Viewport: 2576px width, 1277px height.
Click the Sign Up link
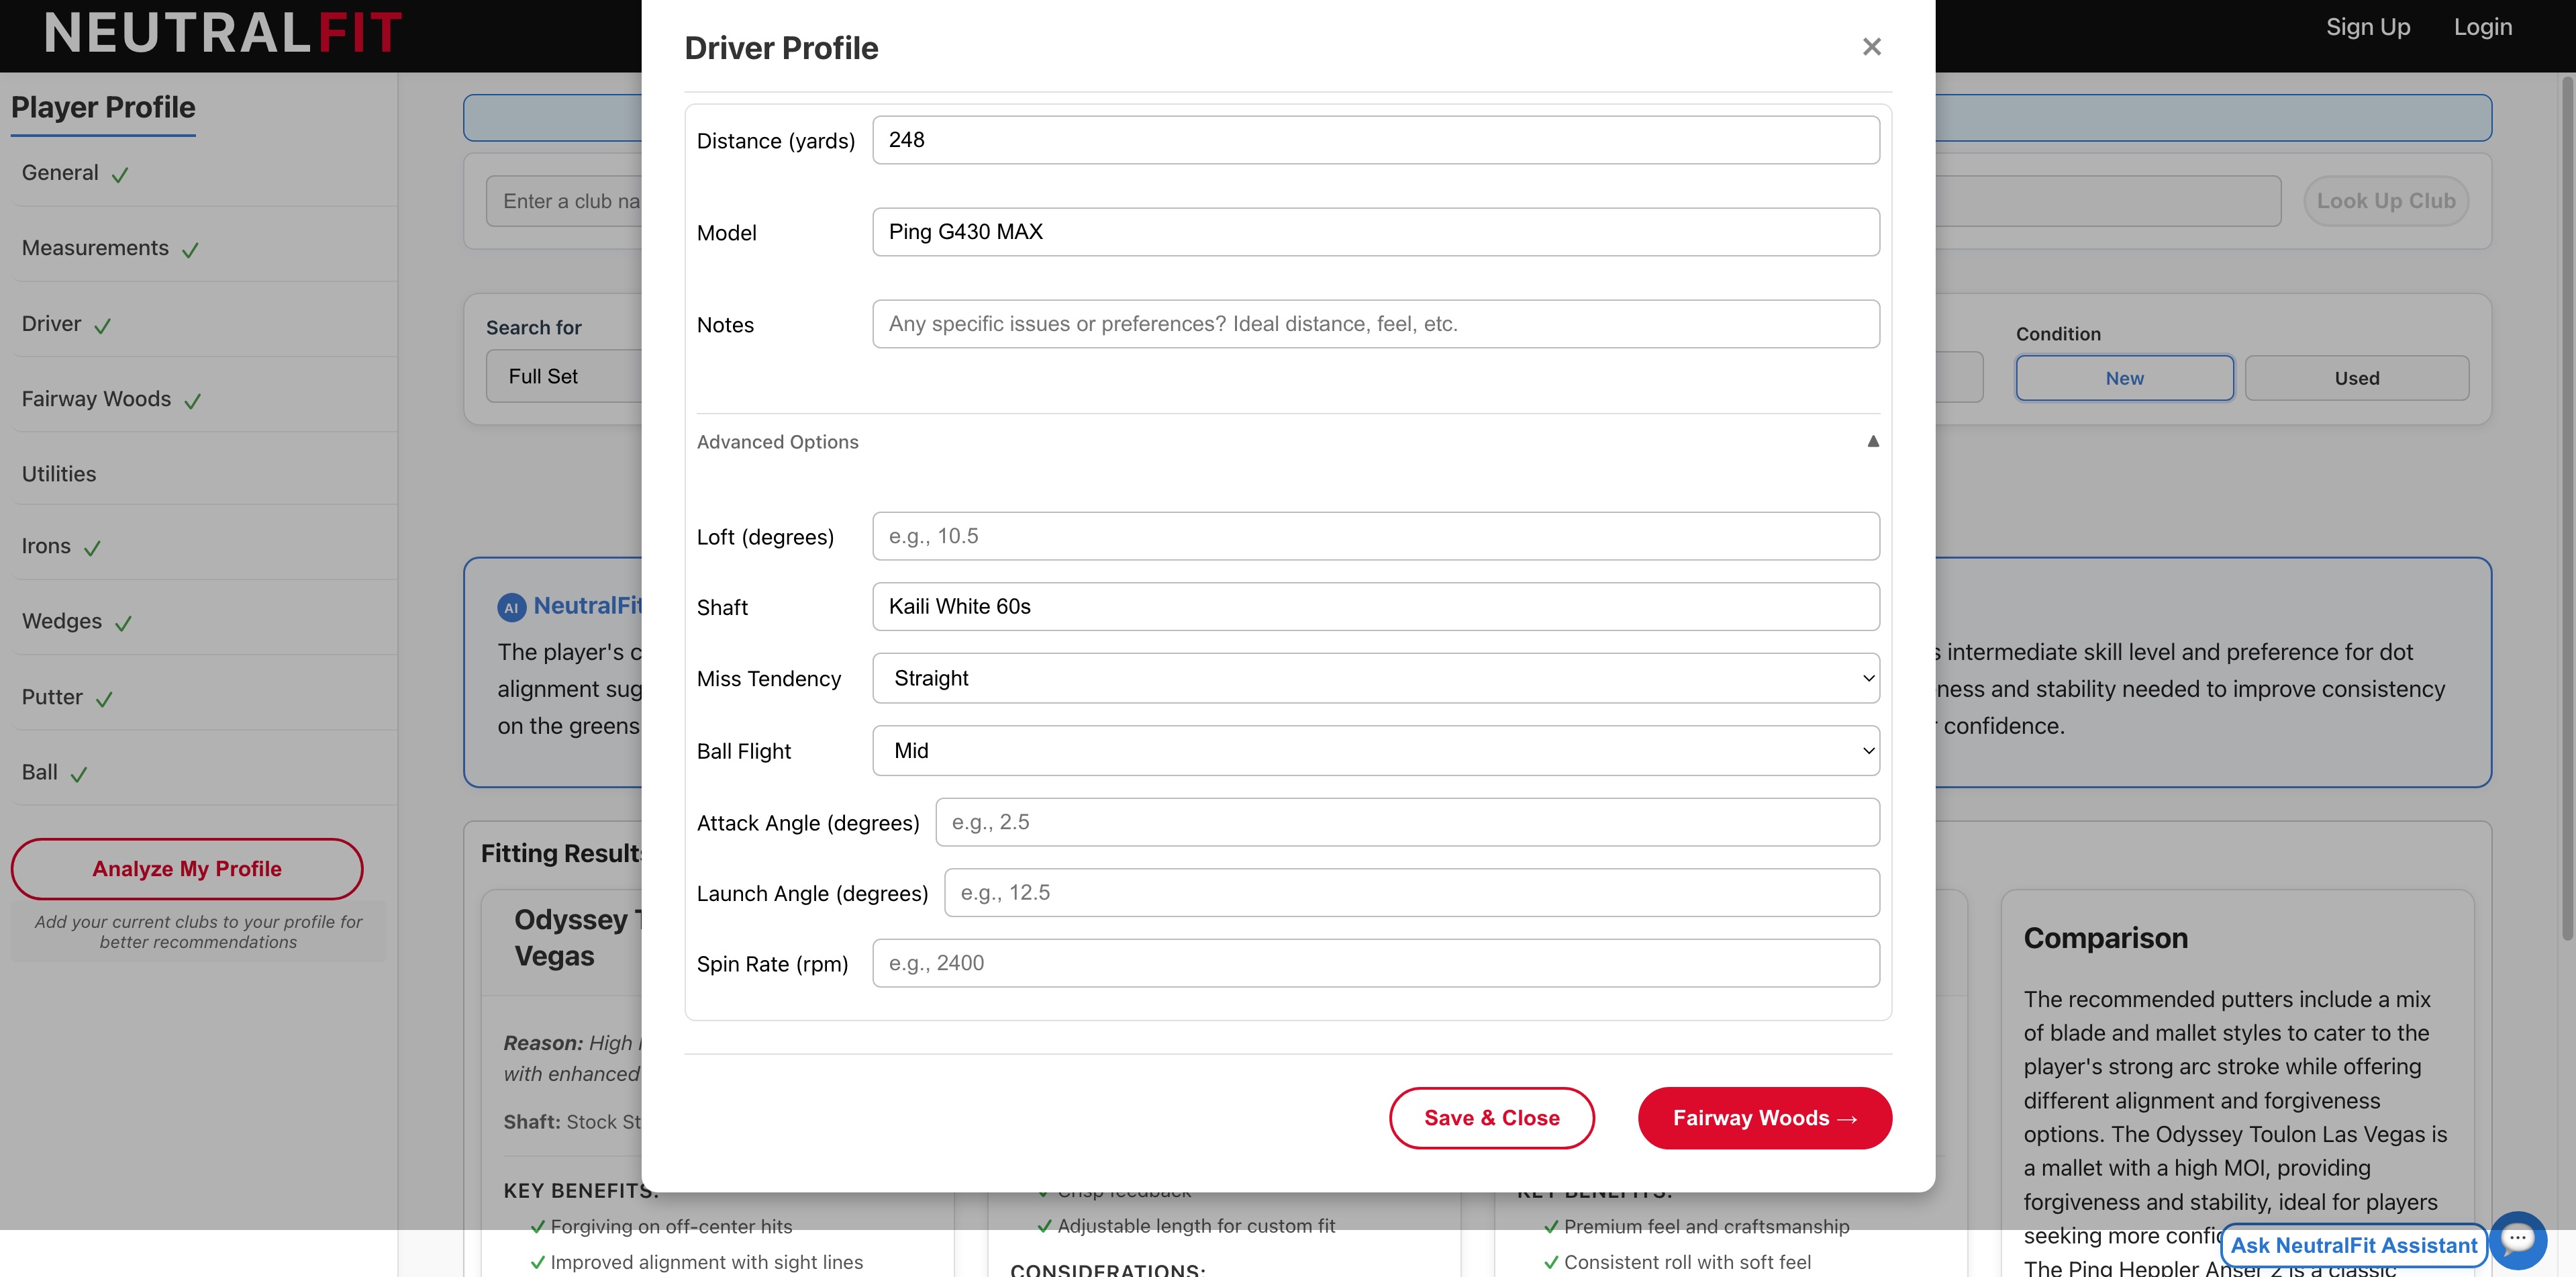pyautogui.click(x=2367, y=27)
